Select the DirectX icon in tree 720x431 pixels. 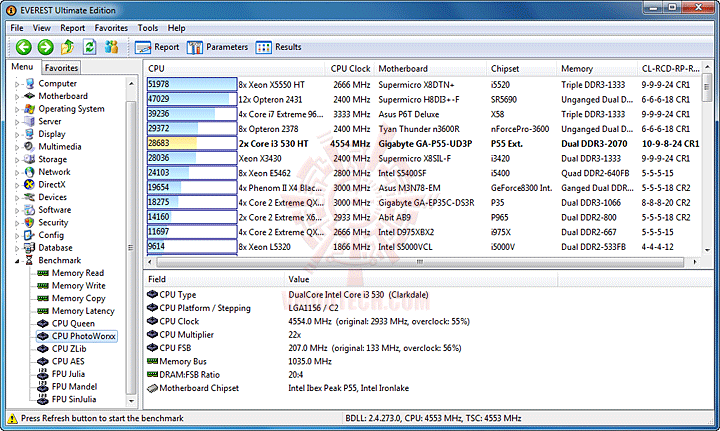pyautogui.click(x=30, y=185)
